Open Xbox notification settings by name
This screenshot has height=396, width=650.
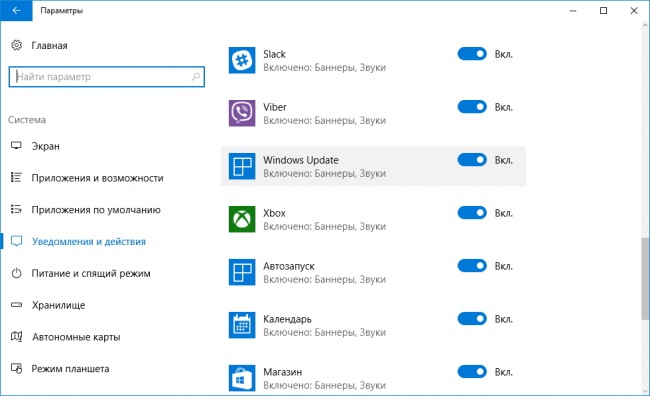(x=274, y=213)
